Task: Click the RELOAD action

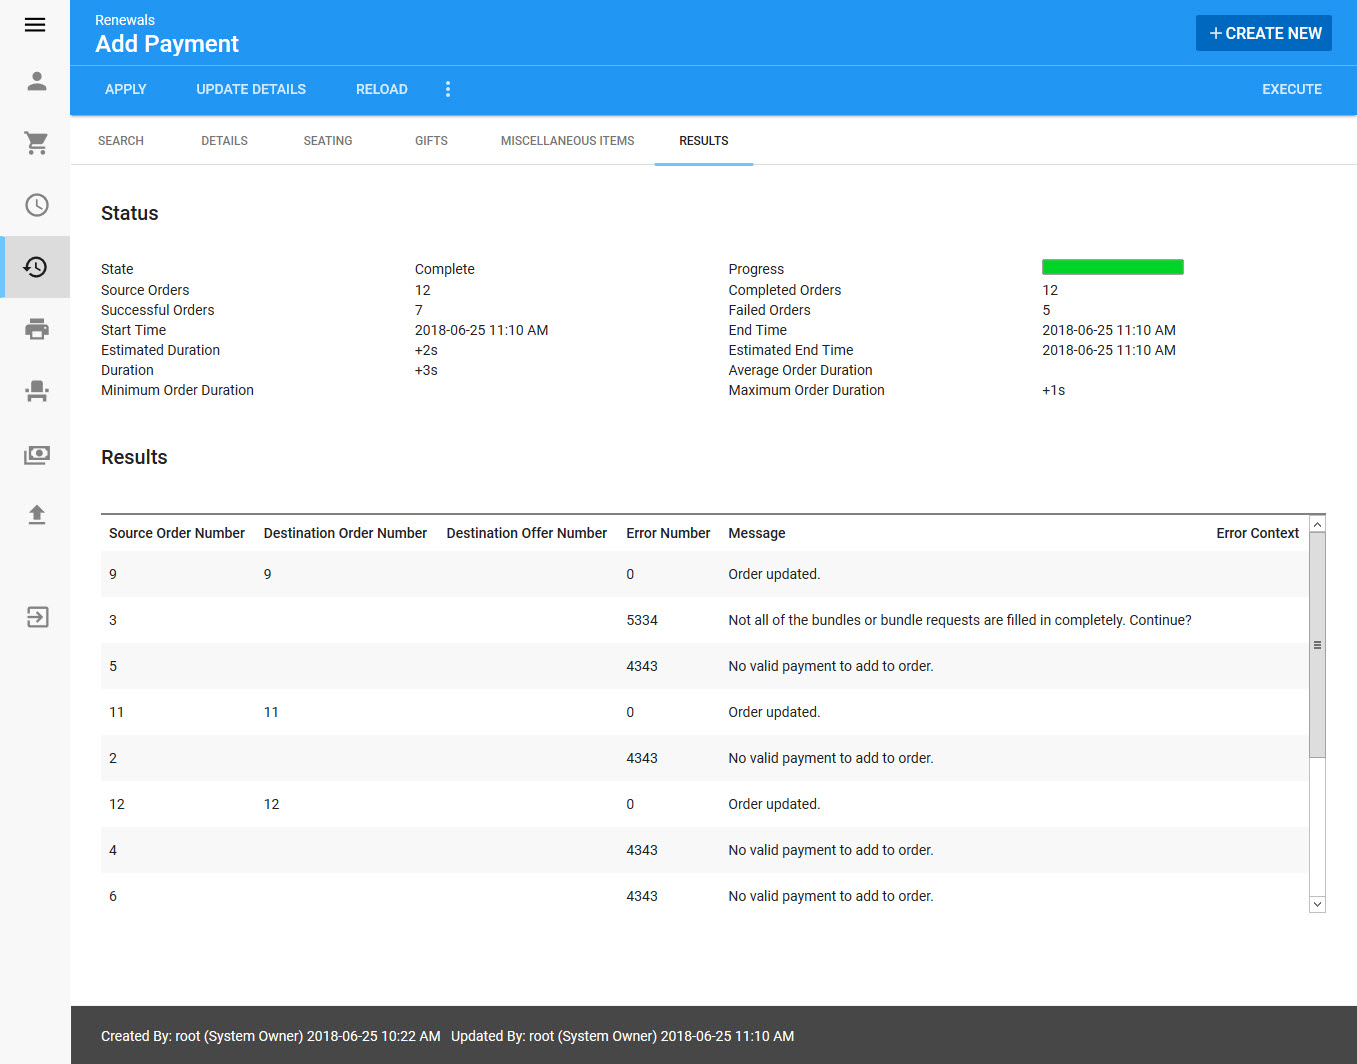Action: [382, 89]
